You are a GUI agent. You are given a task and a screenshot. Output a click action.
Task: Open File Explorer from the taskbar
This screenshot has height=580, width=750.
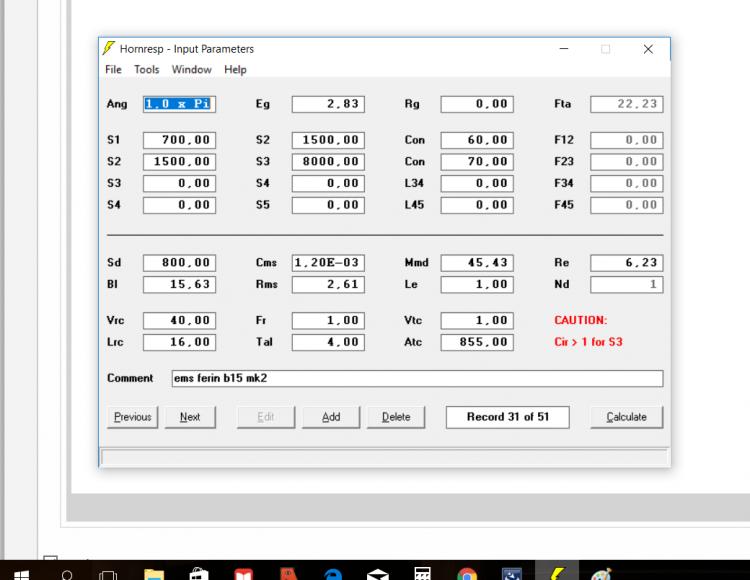coord(154,574)
